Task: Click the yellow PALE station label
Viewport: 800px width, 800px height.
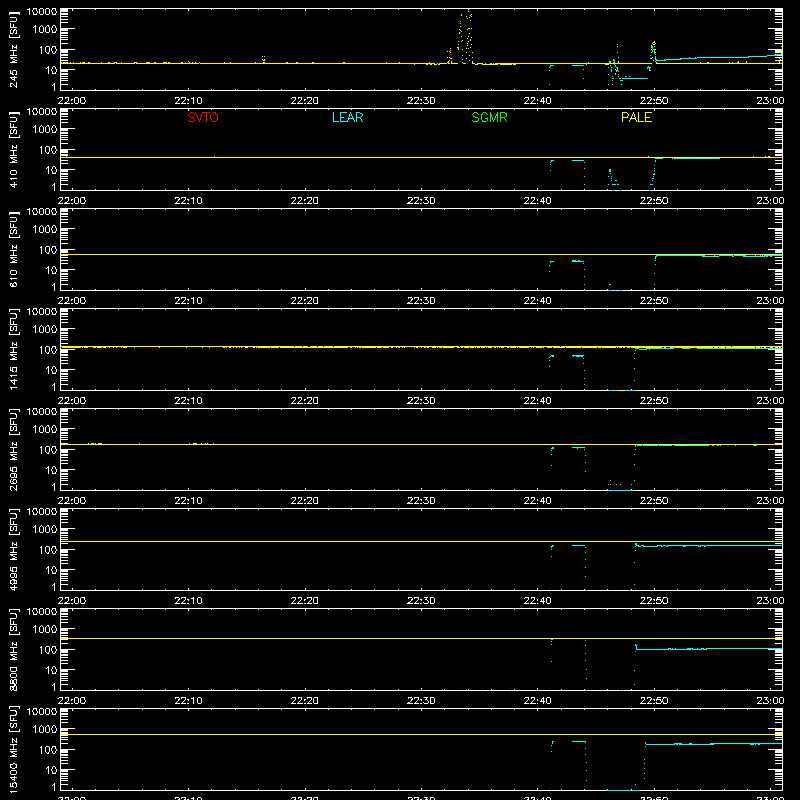Action: 636,117
